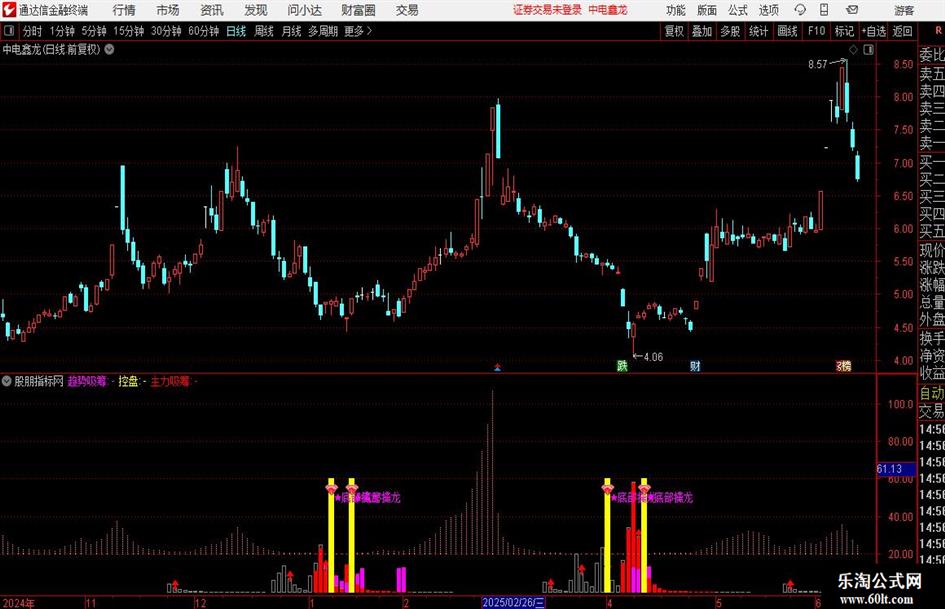
Task: Click the TDX app logo icon
Action: click(8, 10)
